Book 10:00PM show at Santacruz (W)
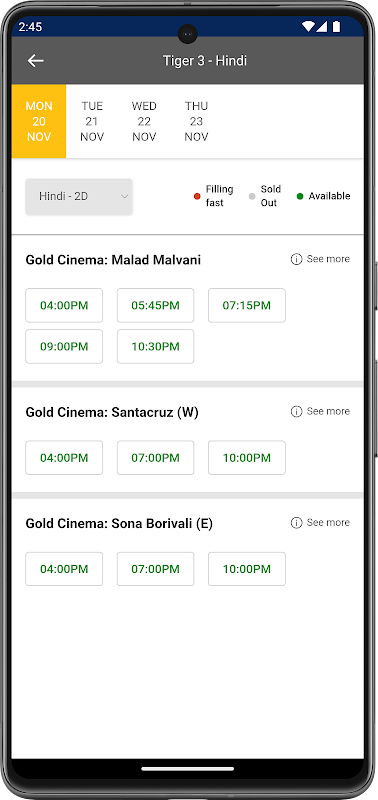Viewport: 378px width, 800px height. pyautogui.click(x=247, y=458)
